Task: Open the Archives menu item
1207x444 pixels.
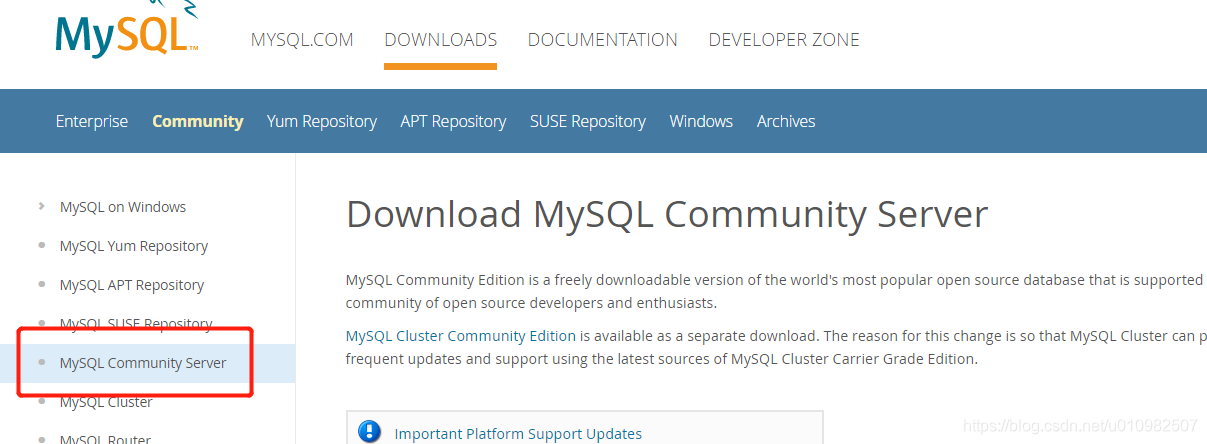Action: 786,121
